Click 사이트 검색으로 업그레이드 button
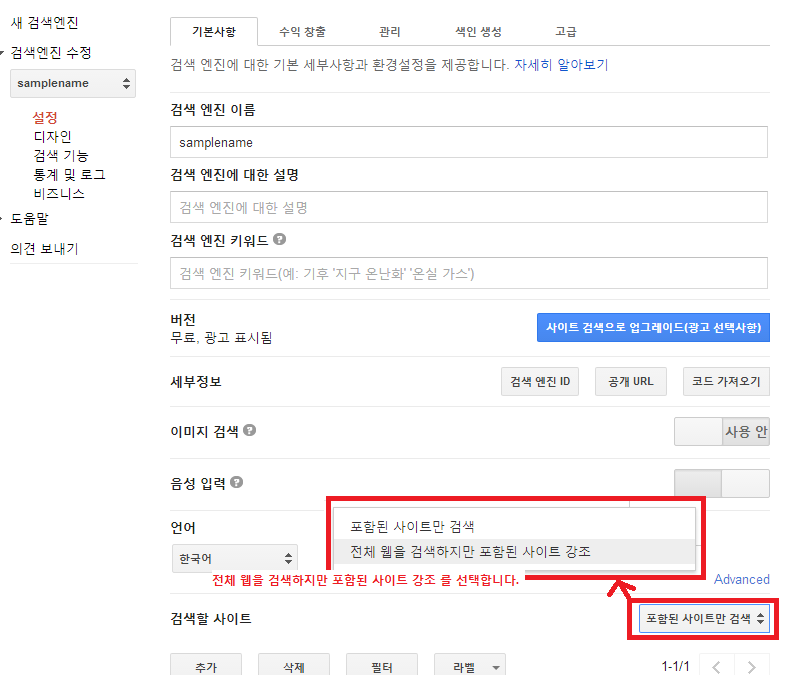The height and width of the screenshot is (675, 793). [653, 328]
